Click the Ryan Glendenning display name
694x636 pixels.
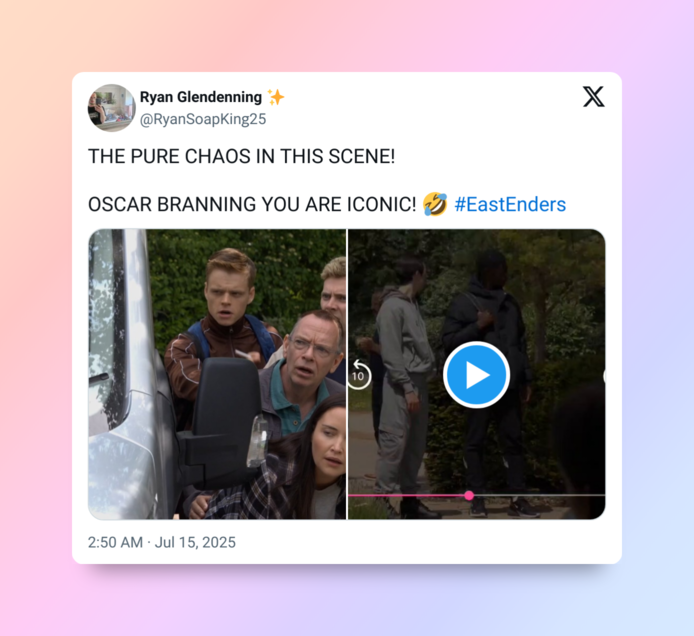pos(200,97)
